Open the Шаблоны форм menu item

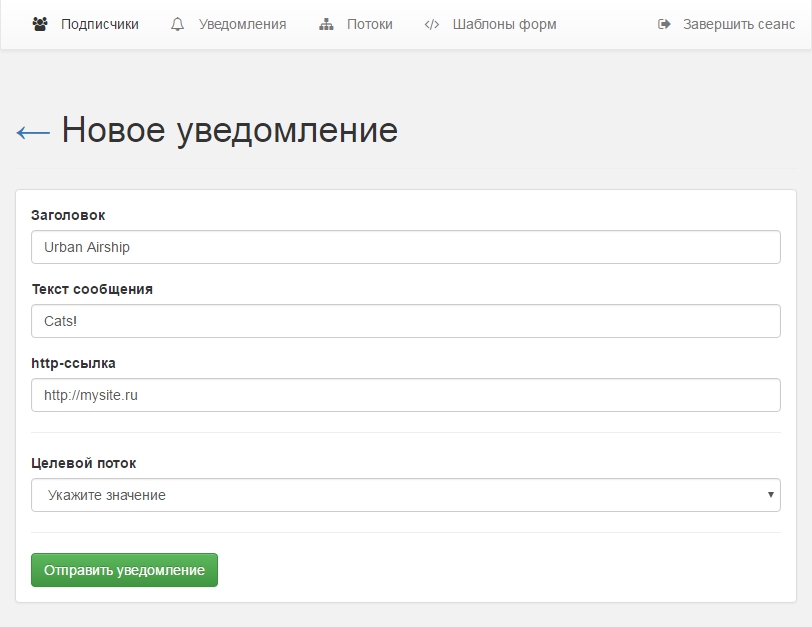pyautogui.click(x=504, y=24)
